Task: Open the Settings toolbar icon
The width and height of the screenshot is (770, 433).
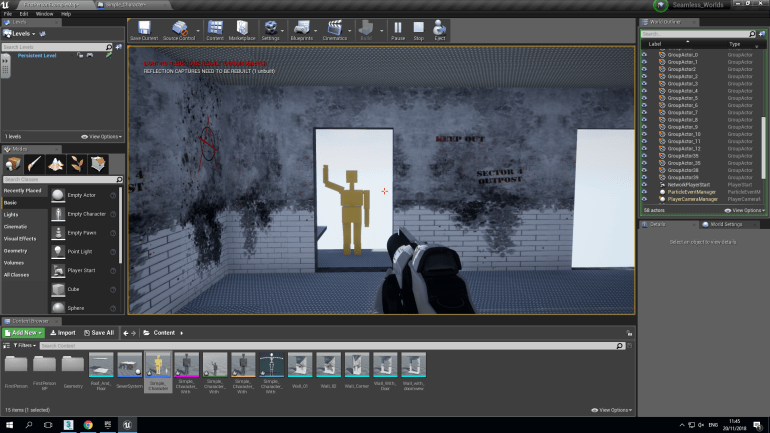Action: 270,30
